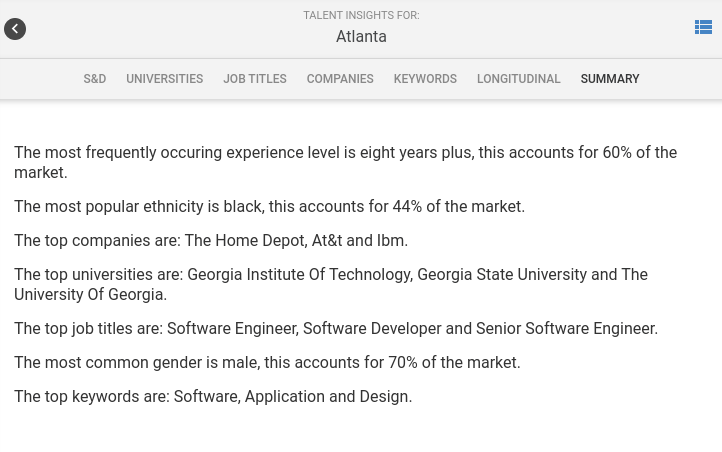This screenshot has width=722, height=452.
Task: Click the top job titles sentence
Action: tap(336, 328)
